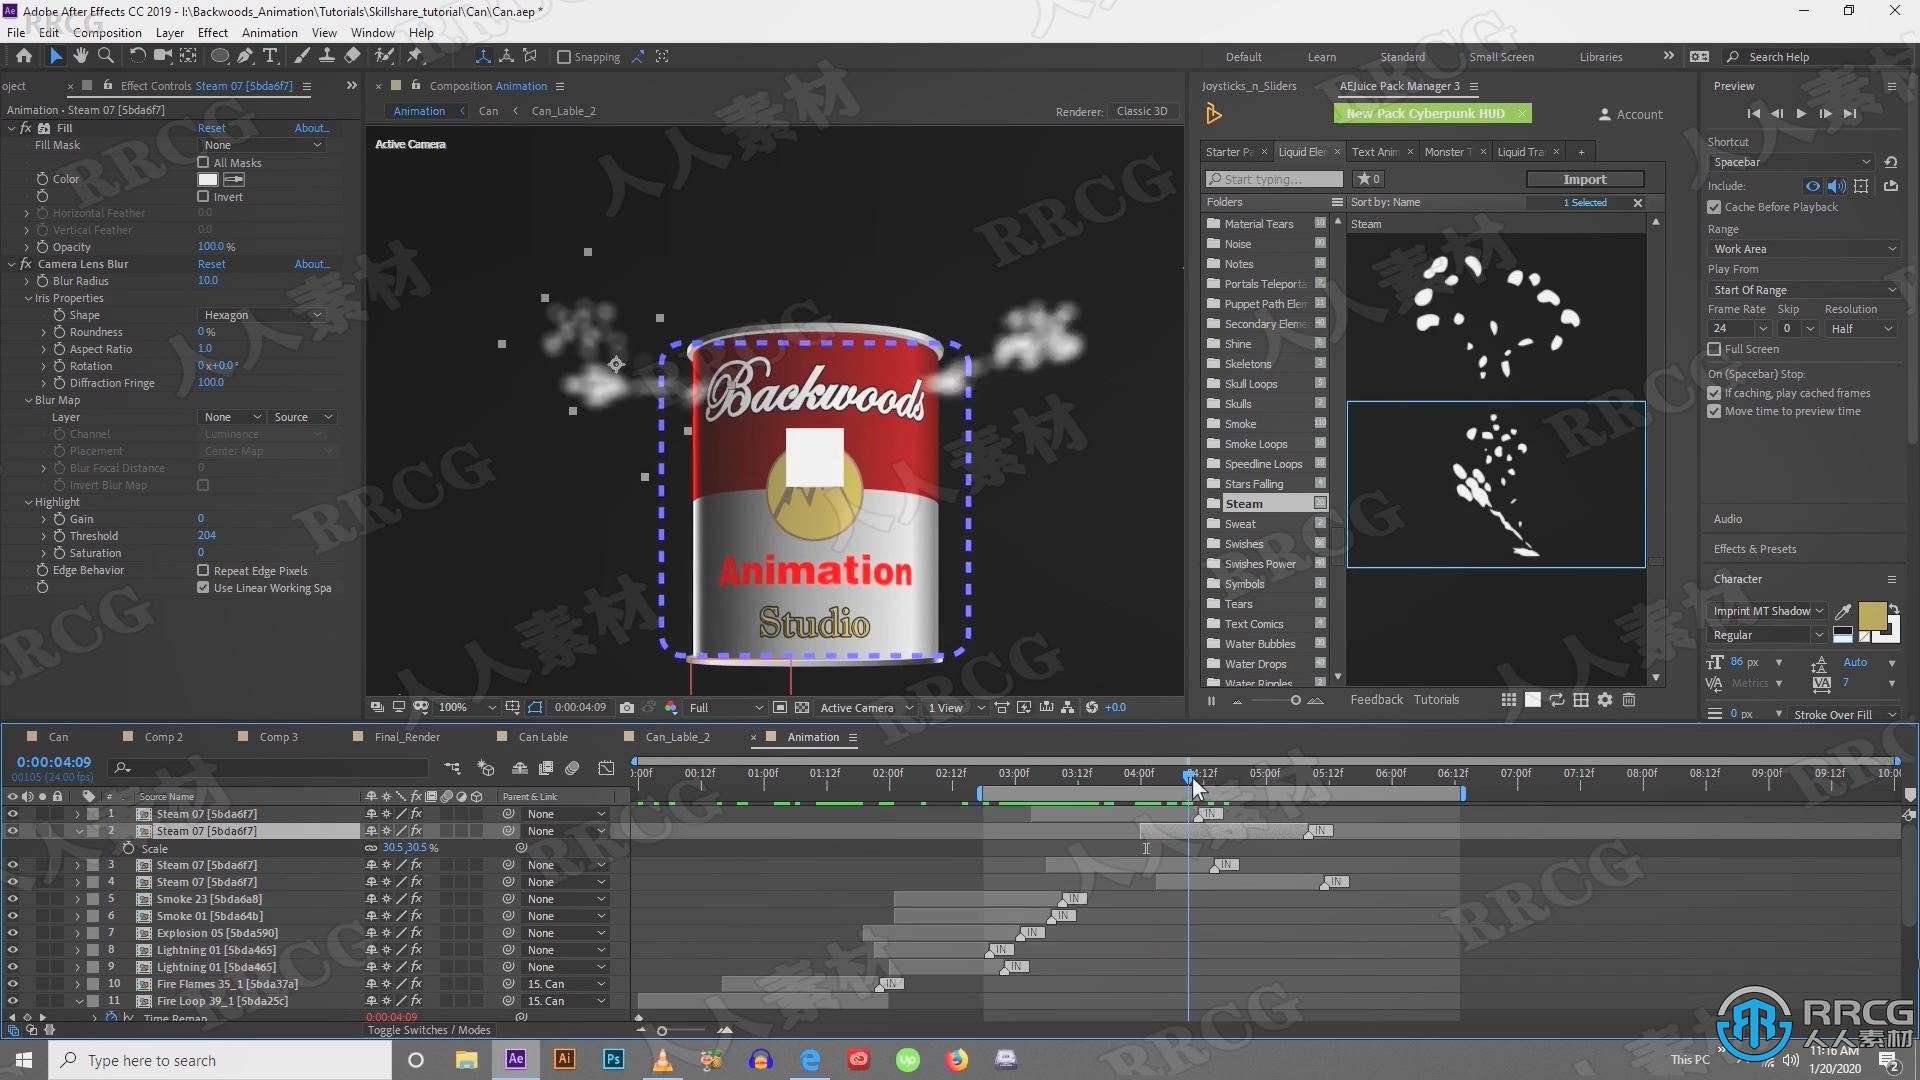This screenshot has height=1080, width=1920.
Task: Click the Fill color white swatch
Action: pyautogui.click(x=208, y=179)
